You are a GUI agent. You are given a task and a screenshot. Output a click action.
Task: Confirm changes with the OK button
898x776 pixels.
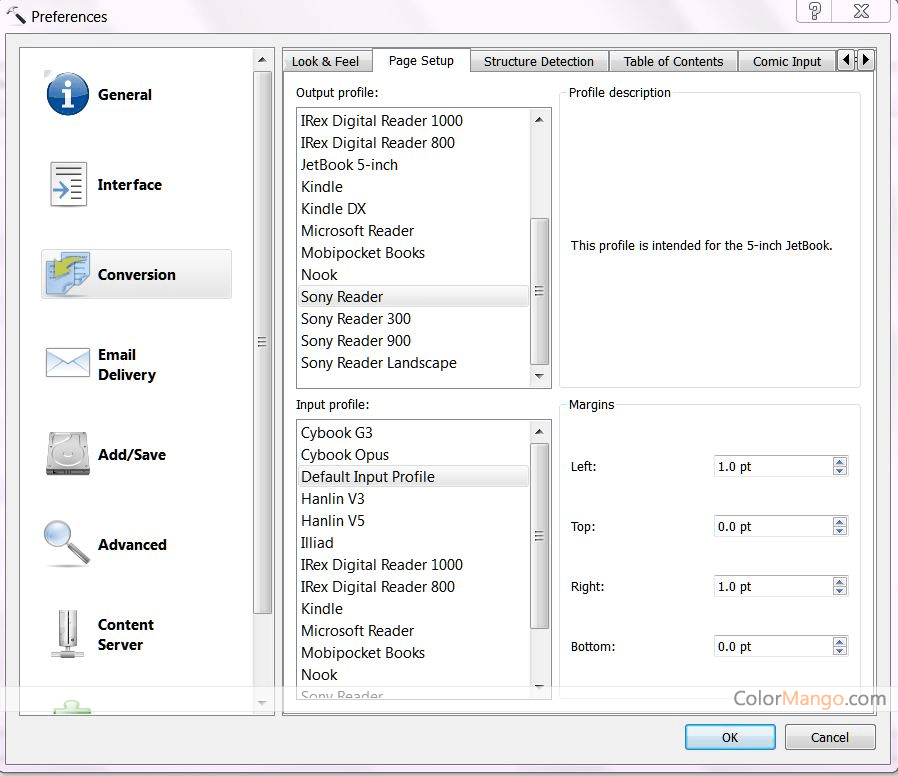pyautogui.click(x=729, y=737)
